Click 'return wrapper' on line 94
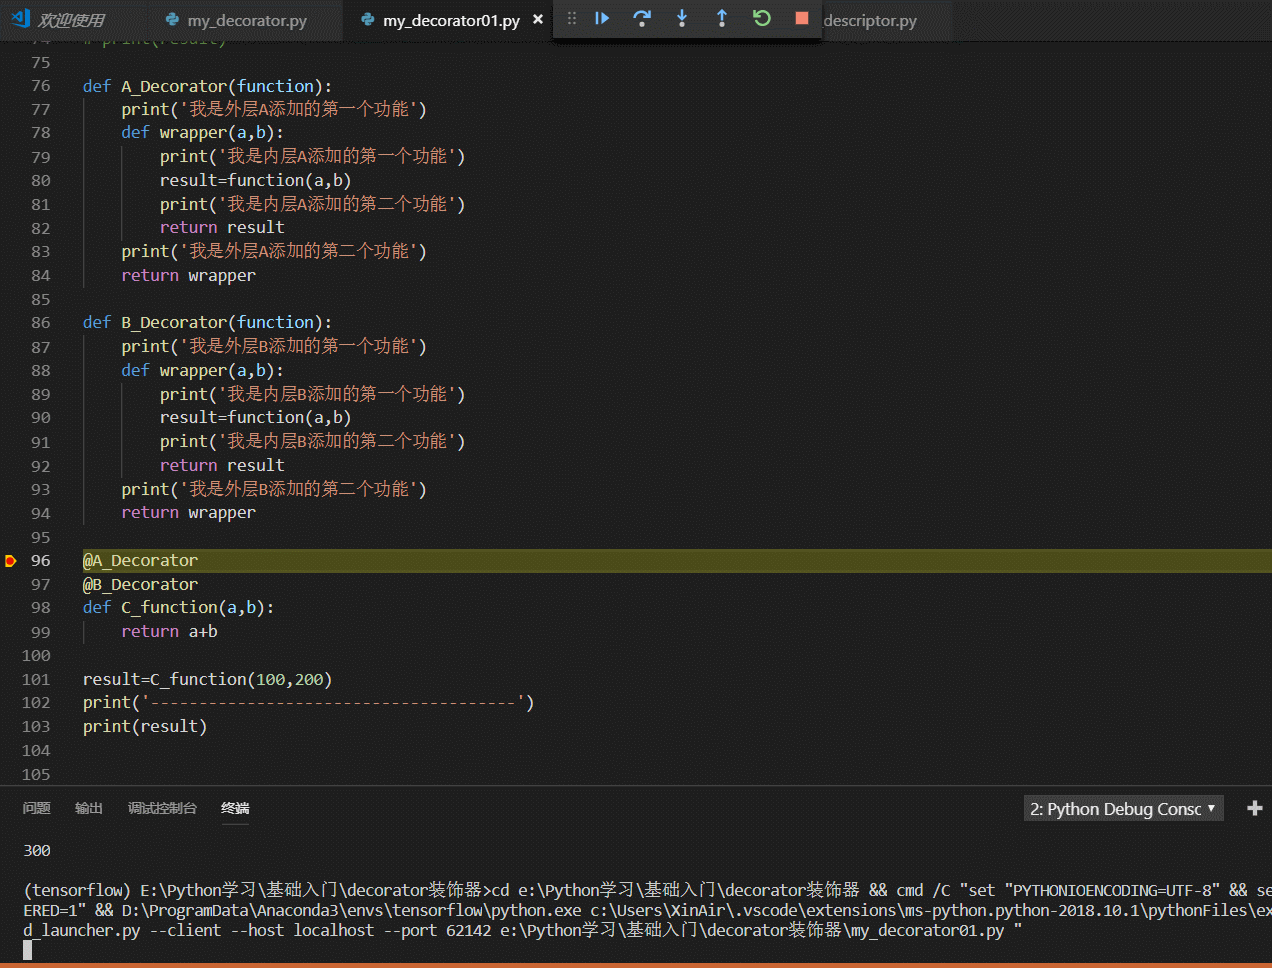Image resolution: width=1272 pixels, height=968 pixels. [x=188, y=513]
